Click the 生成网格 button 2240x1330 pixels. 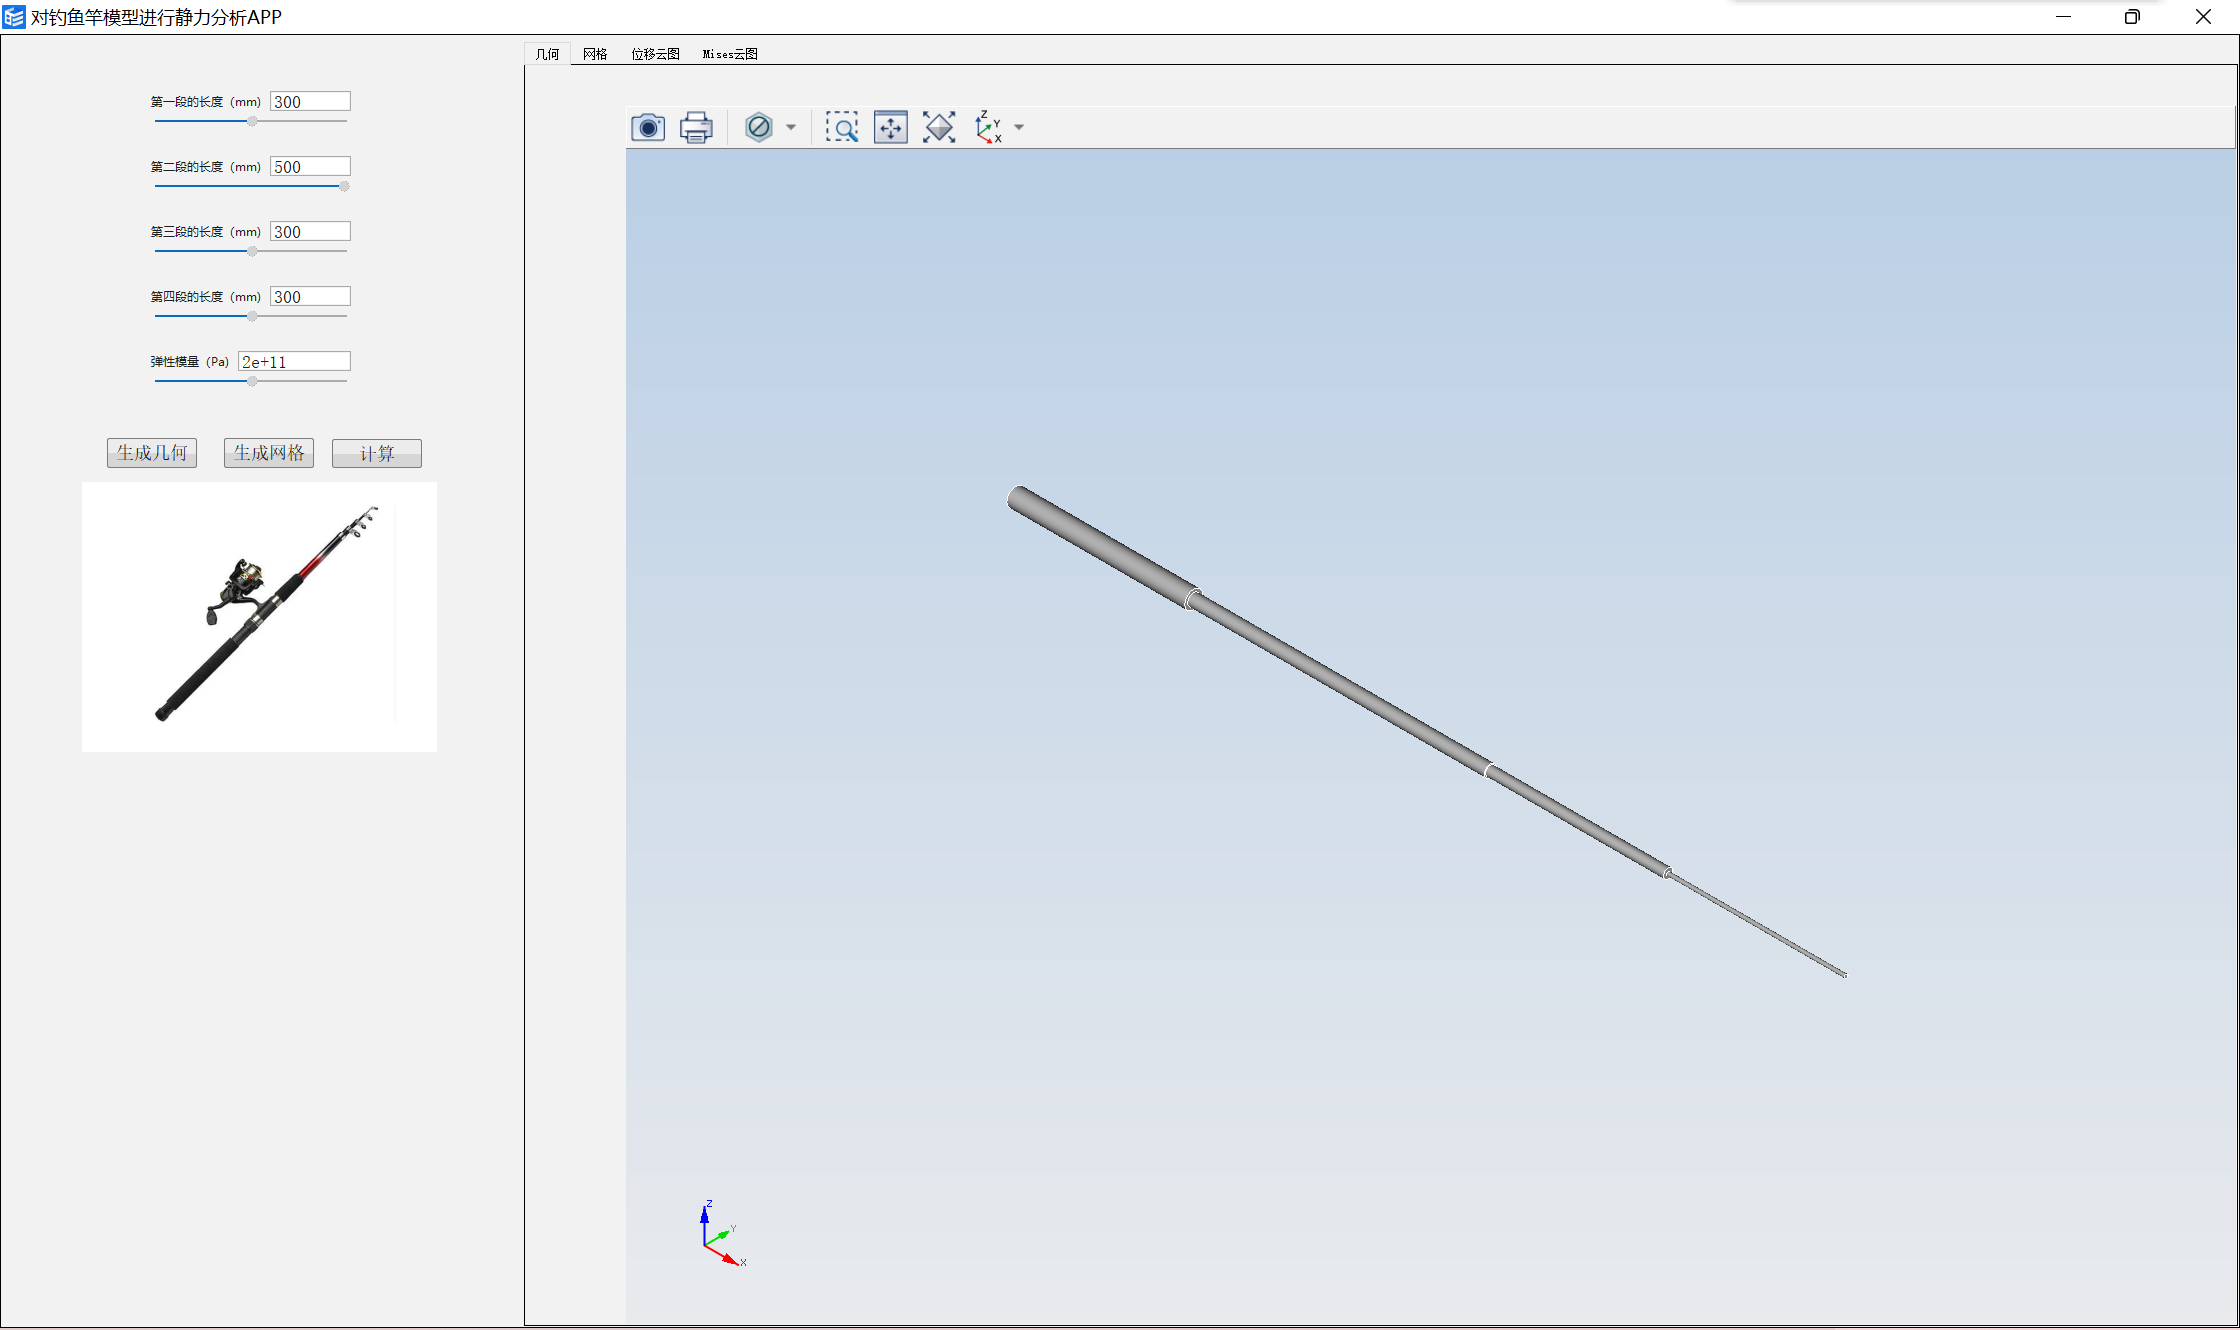[x=264, y=453]
